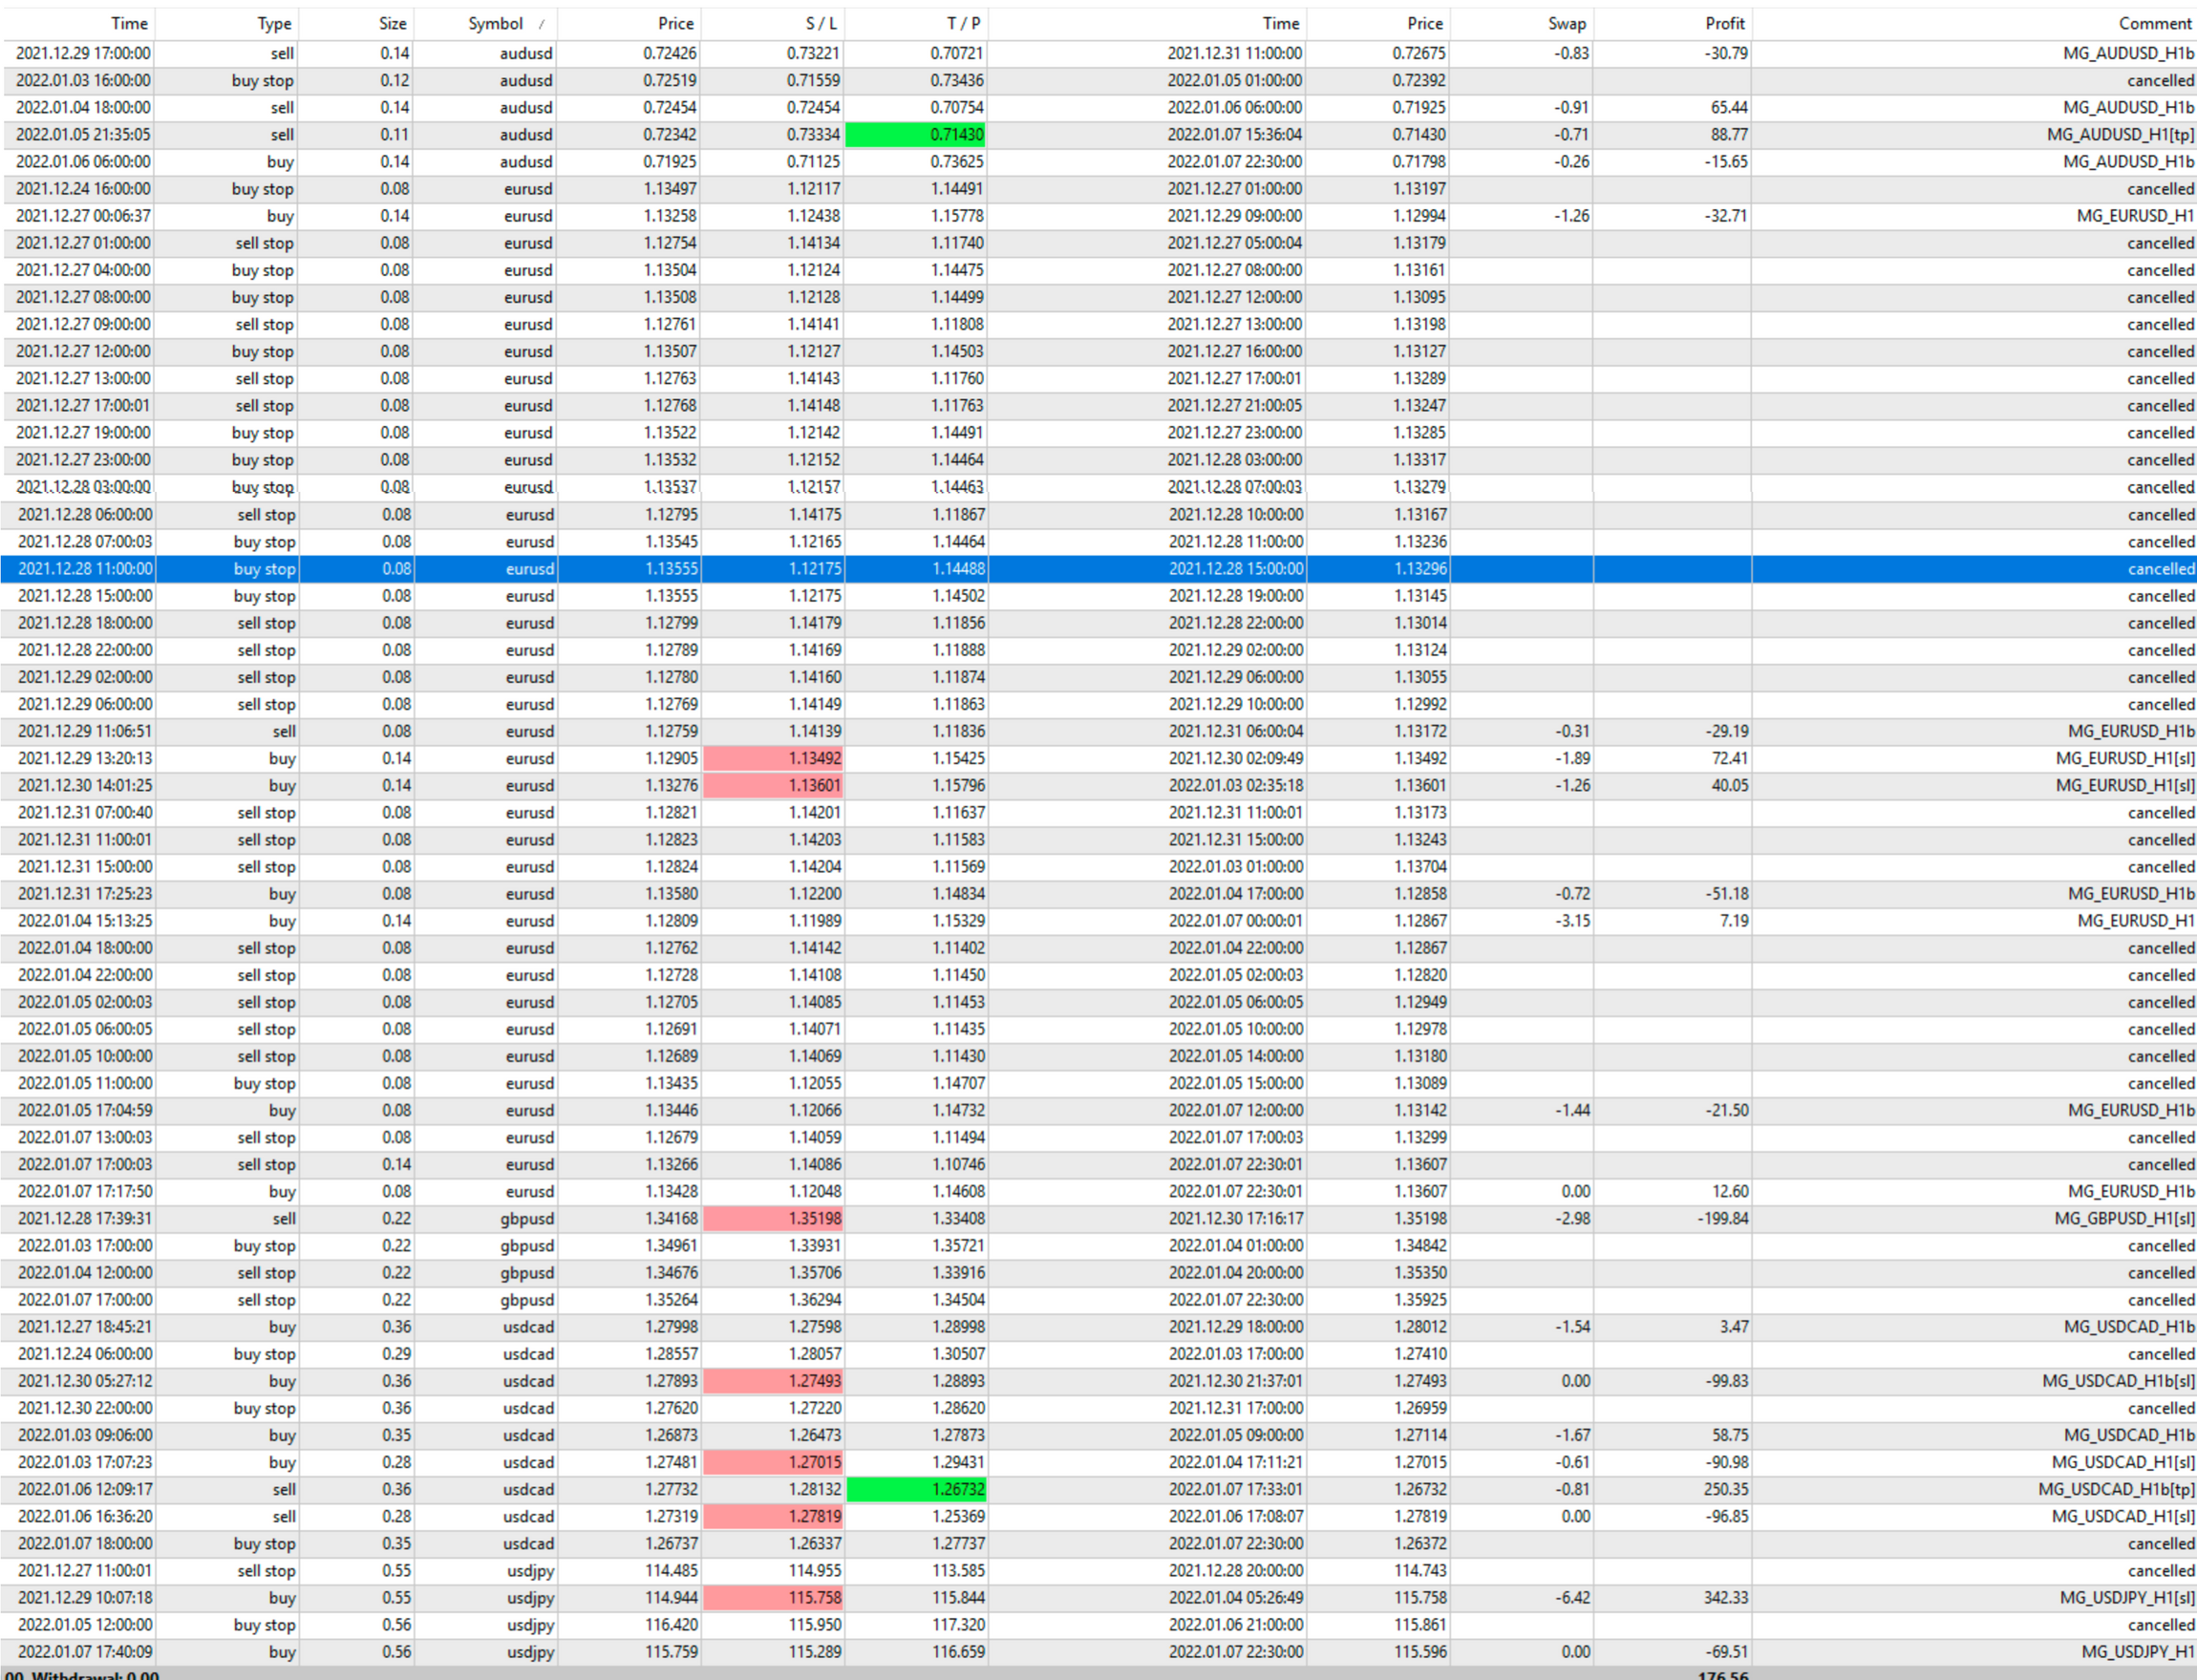This screenshot has width=2197, height=1680.
Task: Click the MG_USDCAD_H1b[tp] comment cell
Action: (2116, 1490)
